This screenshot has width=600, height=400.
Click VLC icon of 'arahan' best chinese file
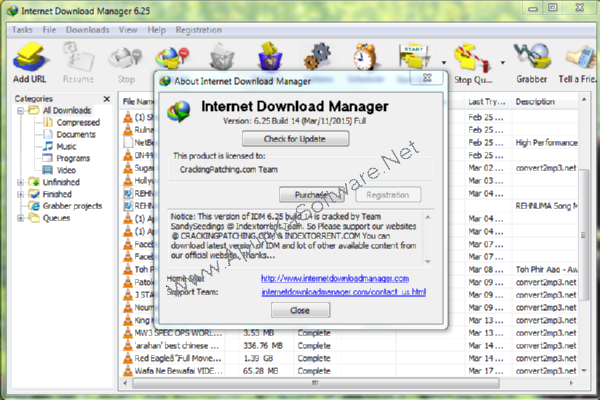click(127, 346)
